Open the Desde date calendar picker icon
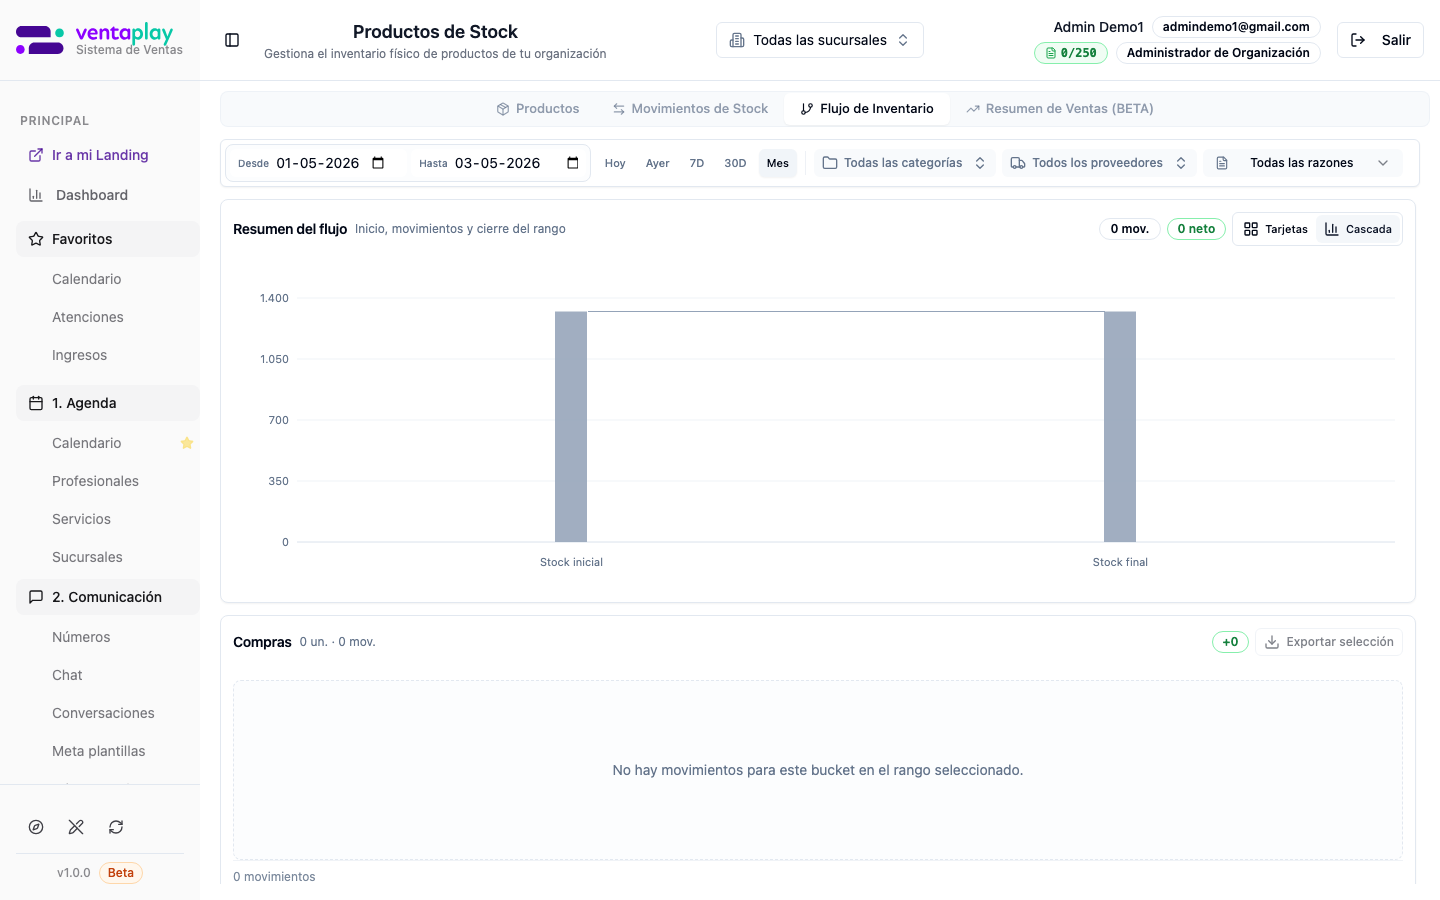The image size is (1440, 900). [378, 163]
